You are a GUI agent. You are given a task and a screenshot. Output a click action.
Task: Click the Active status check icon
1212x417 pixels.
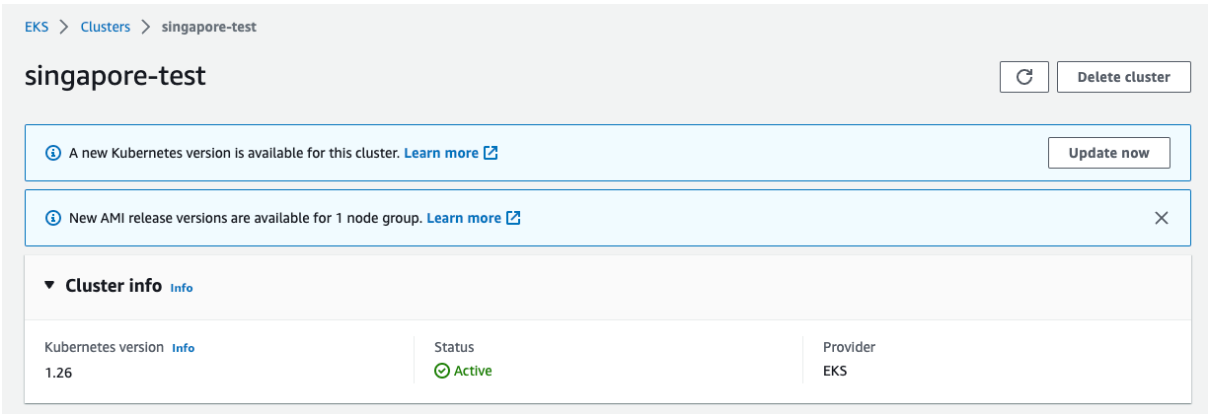(x=441, y=372)
